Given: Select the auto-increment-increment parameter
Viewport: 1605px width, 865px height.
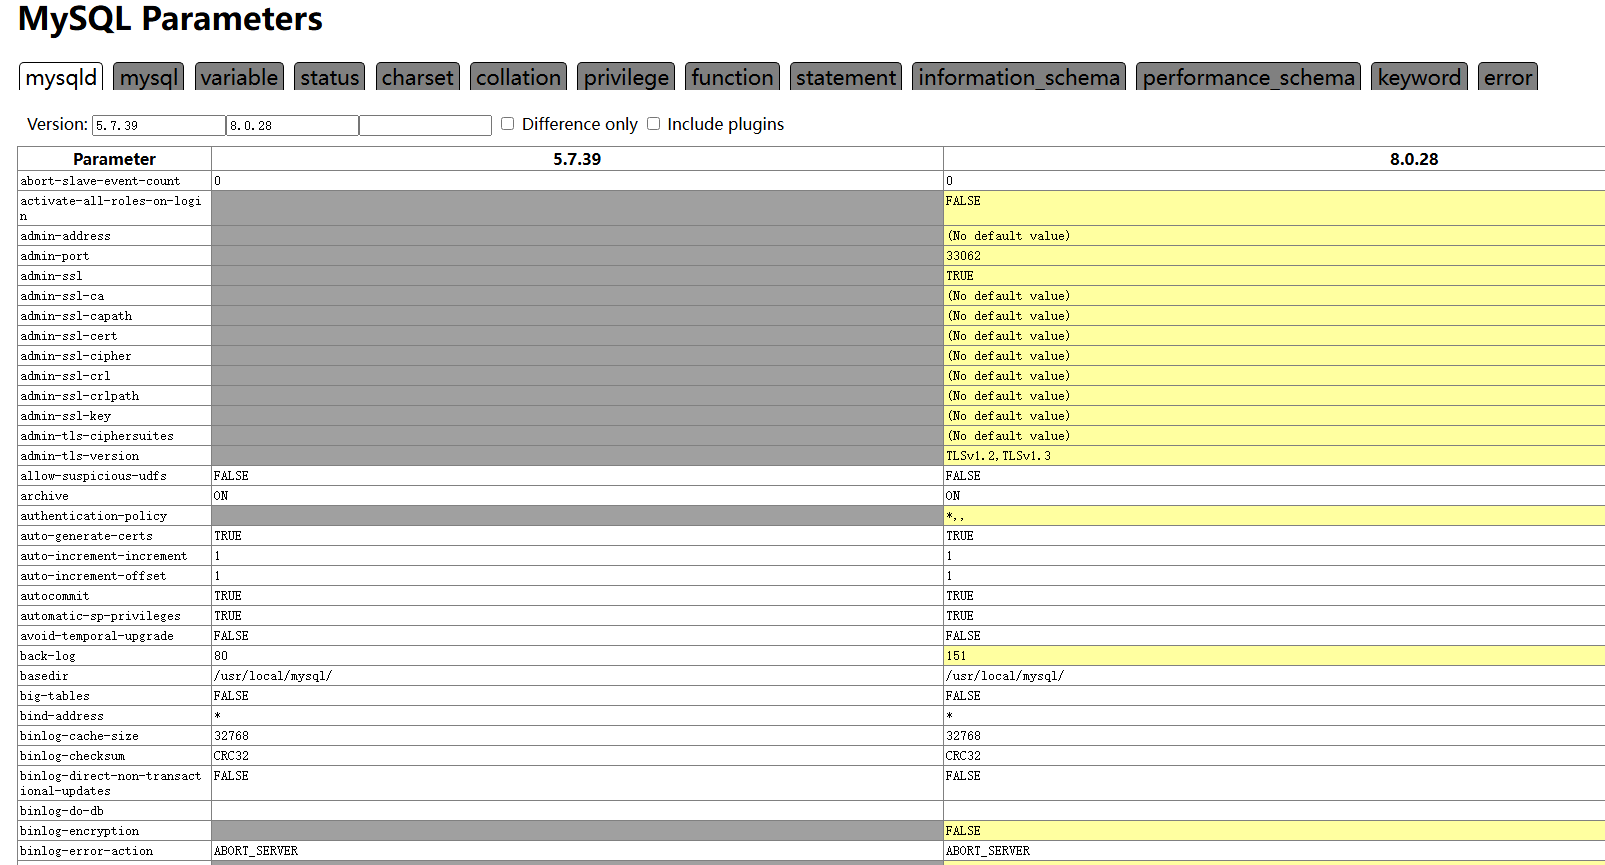Looking at the screenshot, I should [x=104, y=556].
